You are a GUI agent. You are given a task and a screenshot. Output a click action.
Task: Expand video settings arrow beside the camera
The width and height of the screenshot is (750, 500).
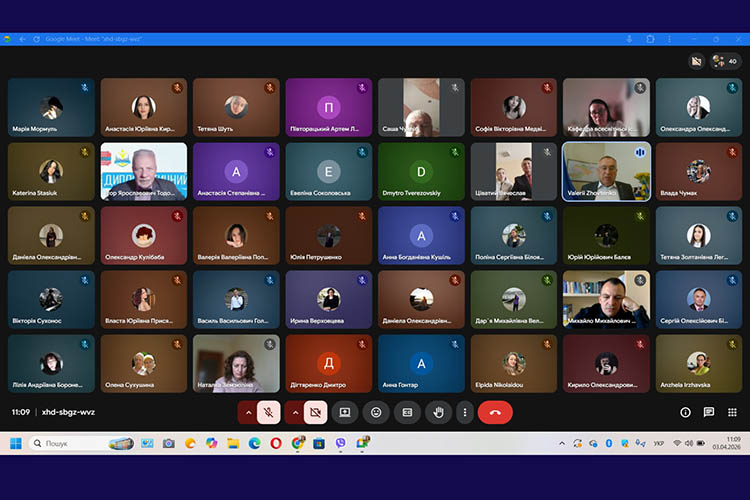[x=295, y=411]
